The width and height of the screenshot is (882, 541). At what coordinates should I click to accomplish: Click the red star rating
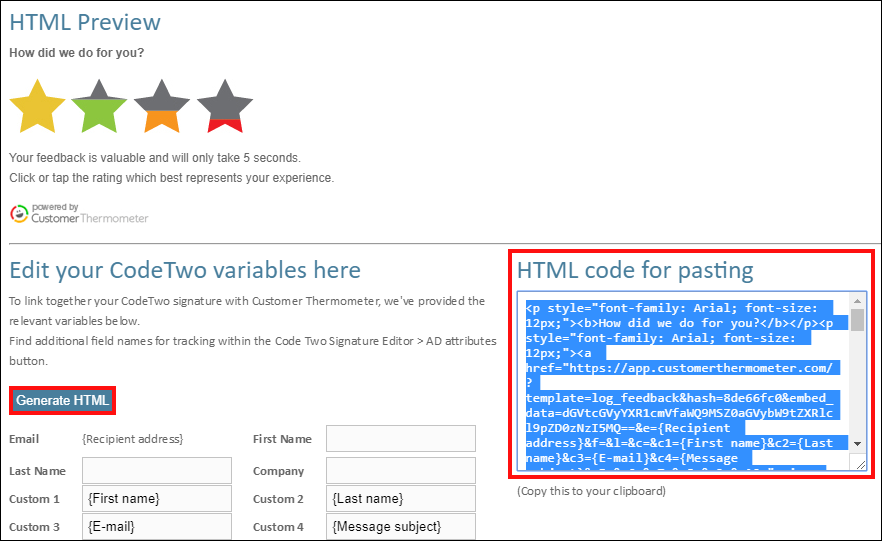[x=225, y=107]
